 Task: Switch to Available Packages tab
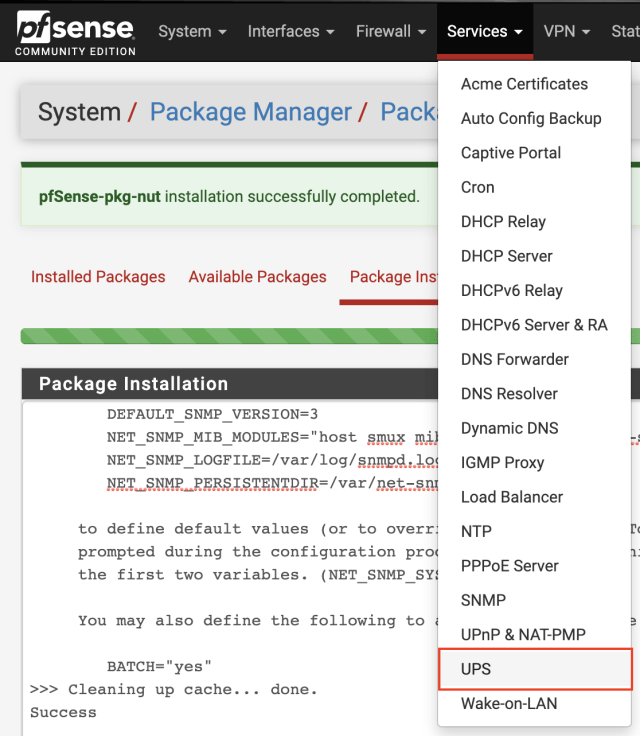point(257,277)
